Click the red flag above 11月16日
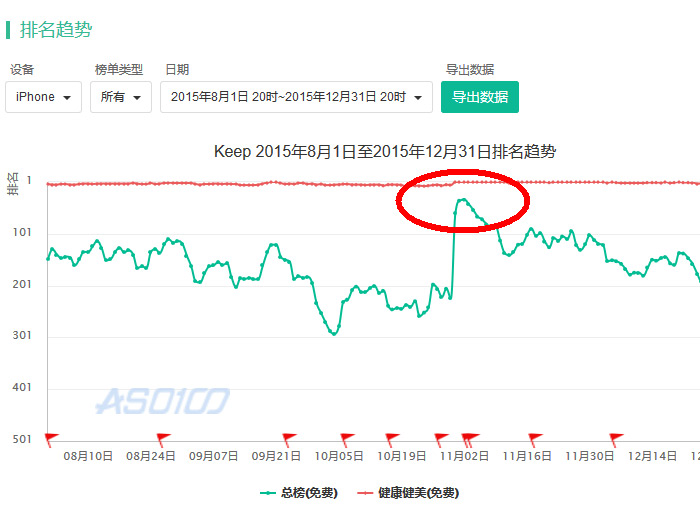The width and height of the screenshot is (700, 508). pos(534,439)
